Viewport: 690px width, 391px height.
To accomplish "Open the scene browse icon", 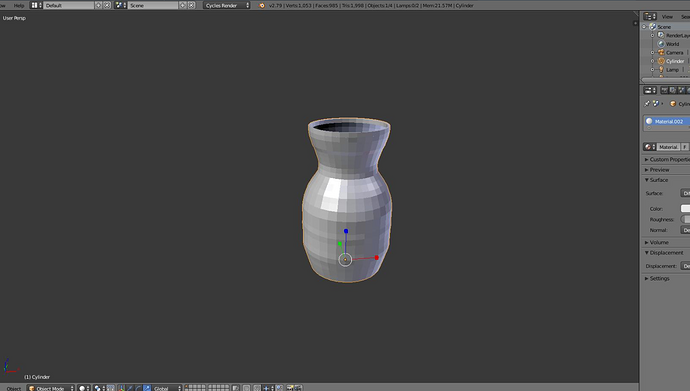I will pos(121,5).
